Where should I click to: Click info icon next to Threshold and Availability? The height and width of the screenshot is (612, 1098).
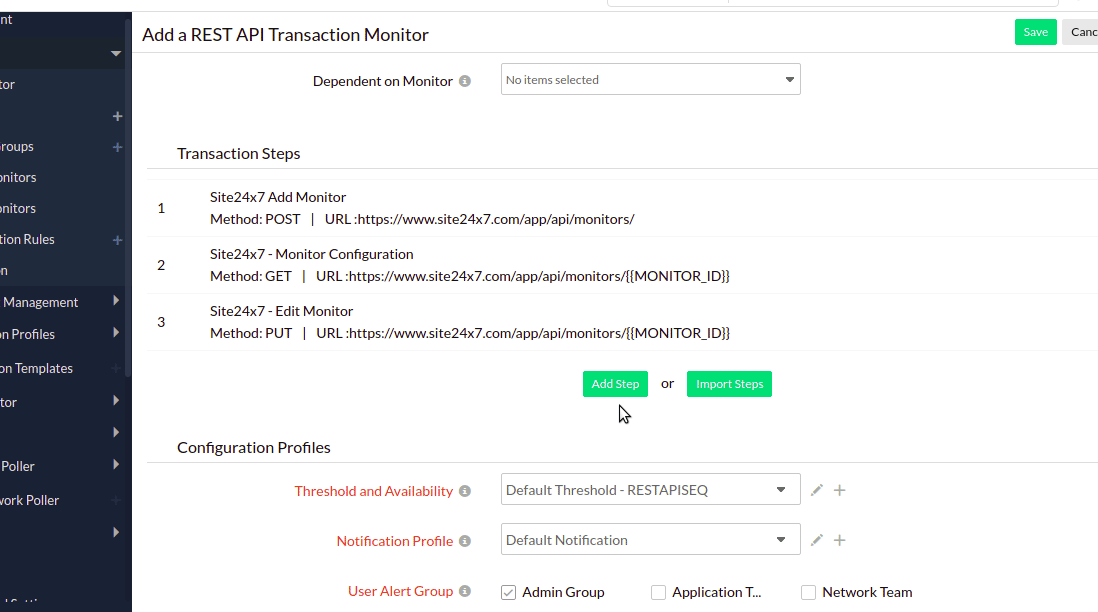point(464,491)
